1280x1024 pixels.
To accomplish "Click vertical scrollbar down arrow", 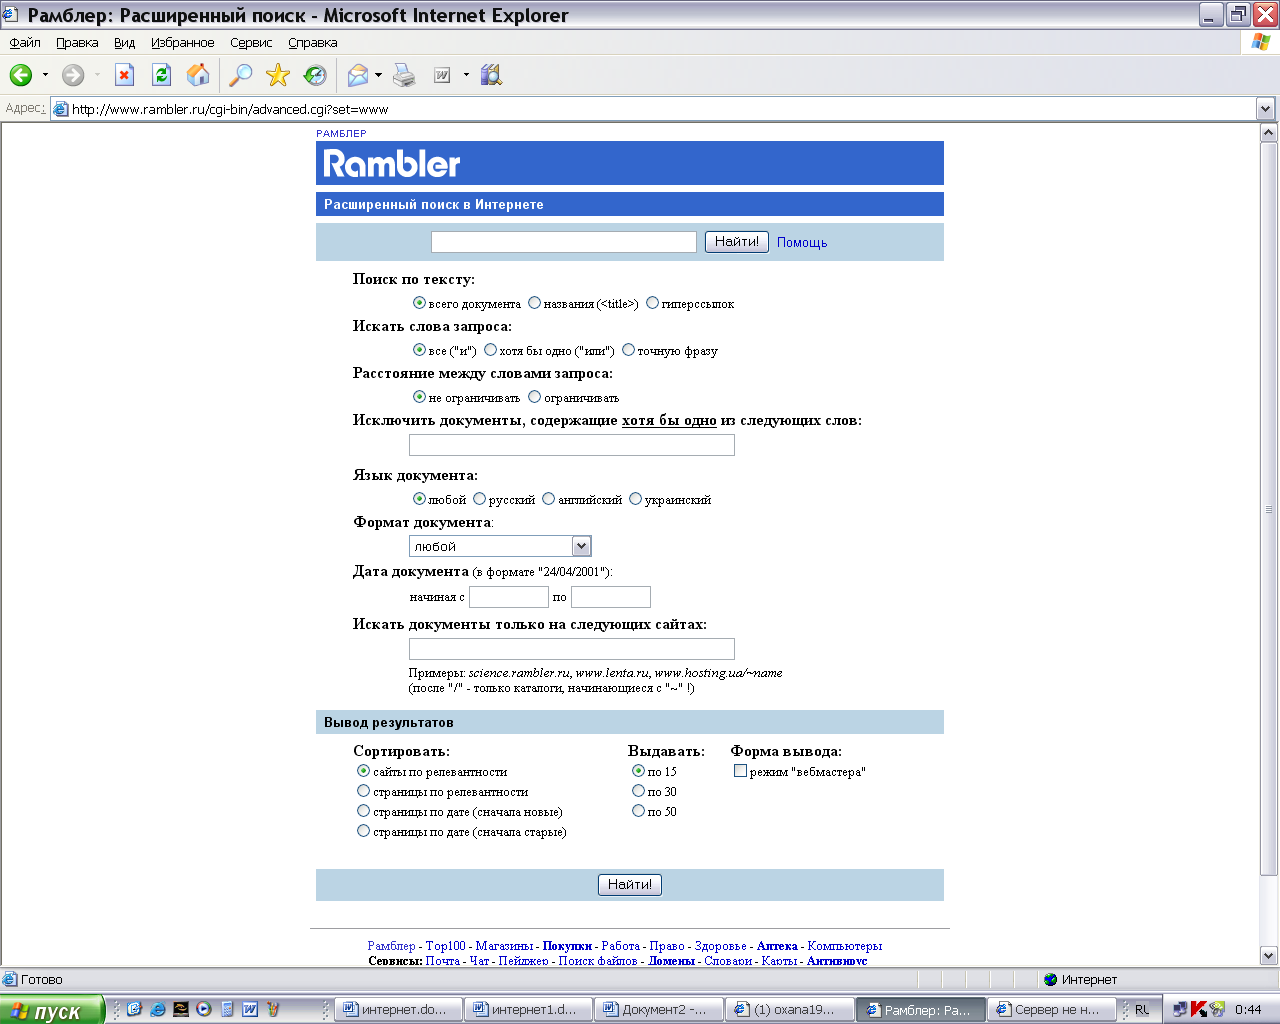I will click(x=1268, y=955).
